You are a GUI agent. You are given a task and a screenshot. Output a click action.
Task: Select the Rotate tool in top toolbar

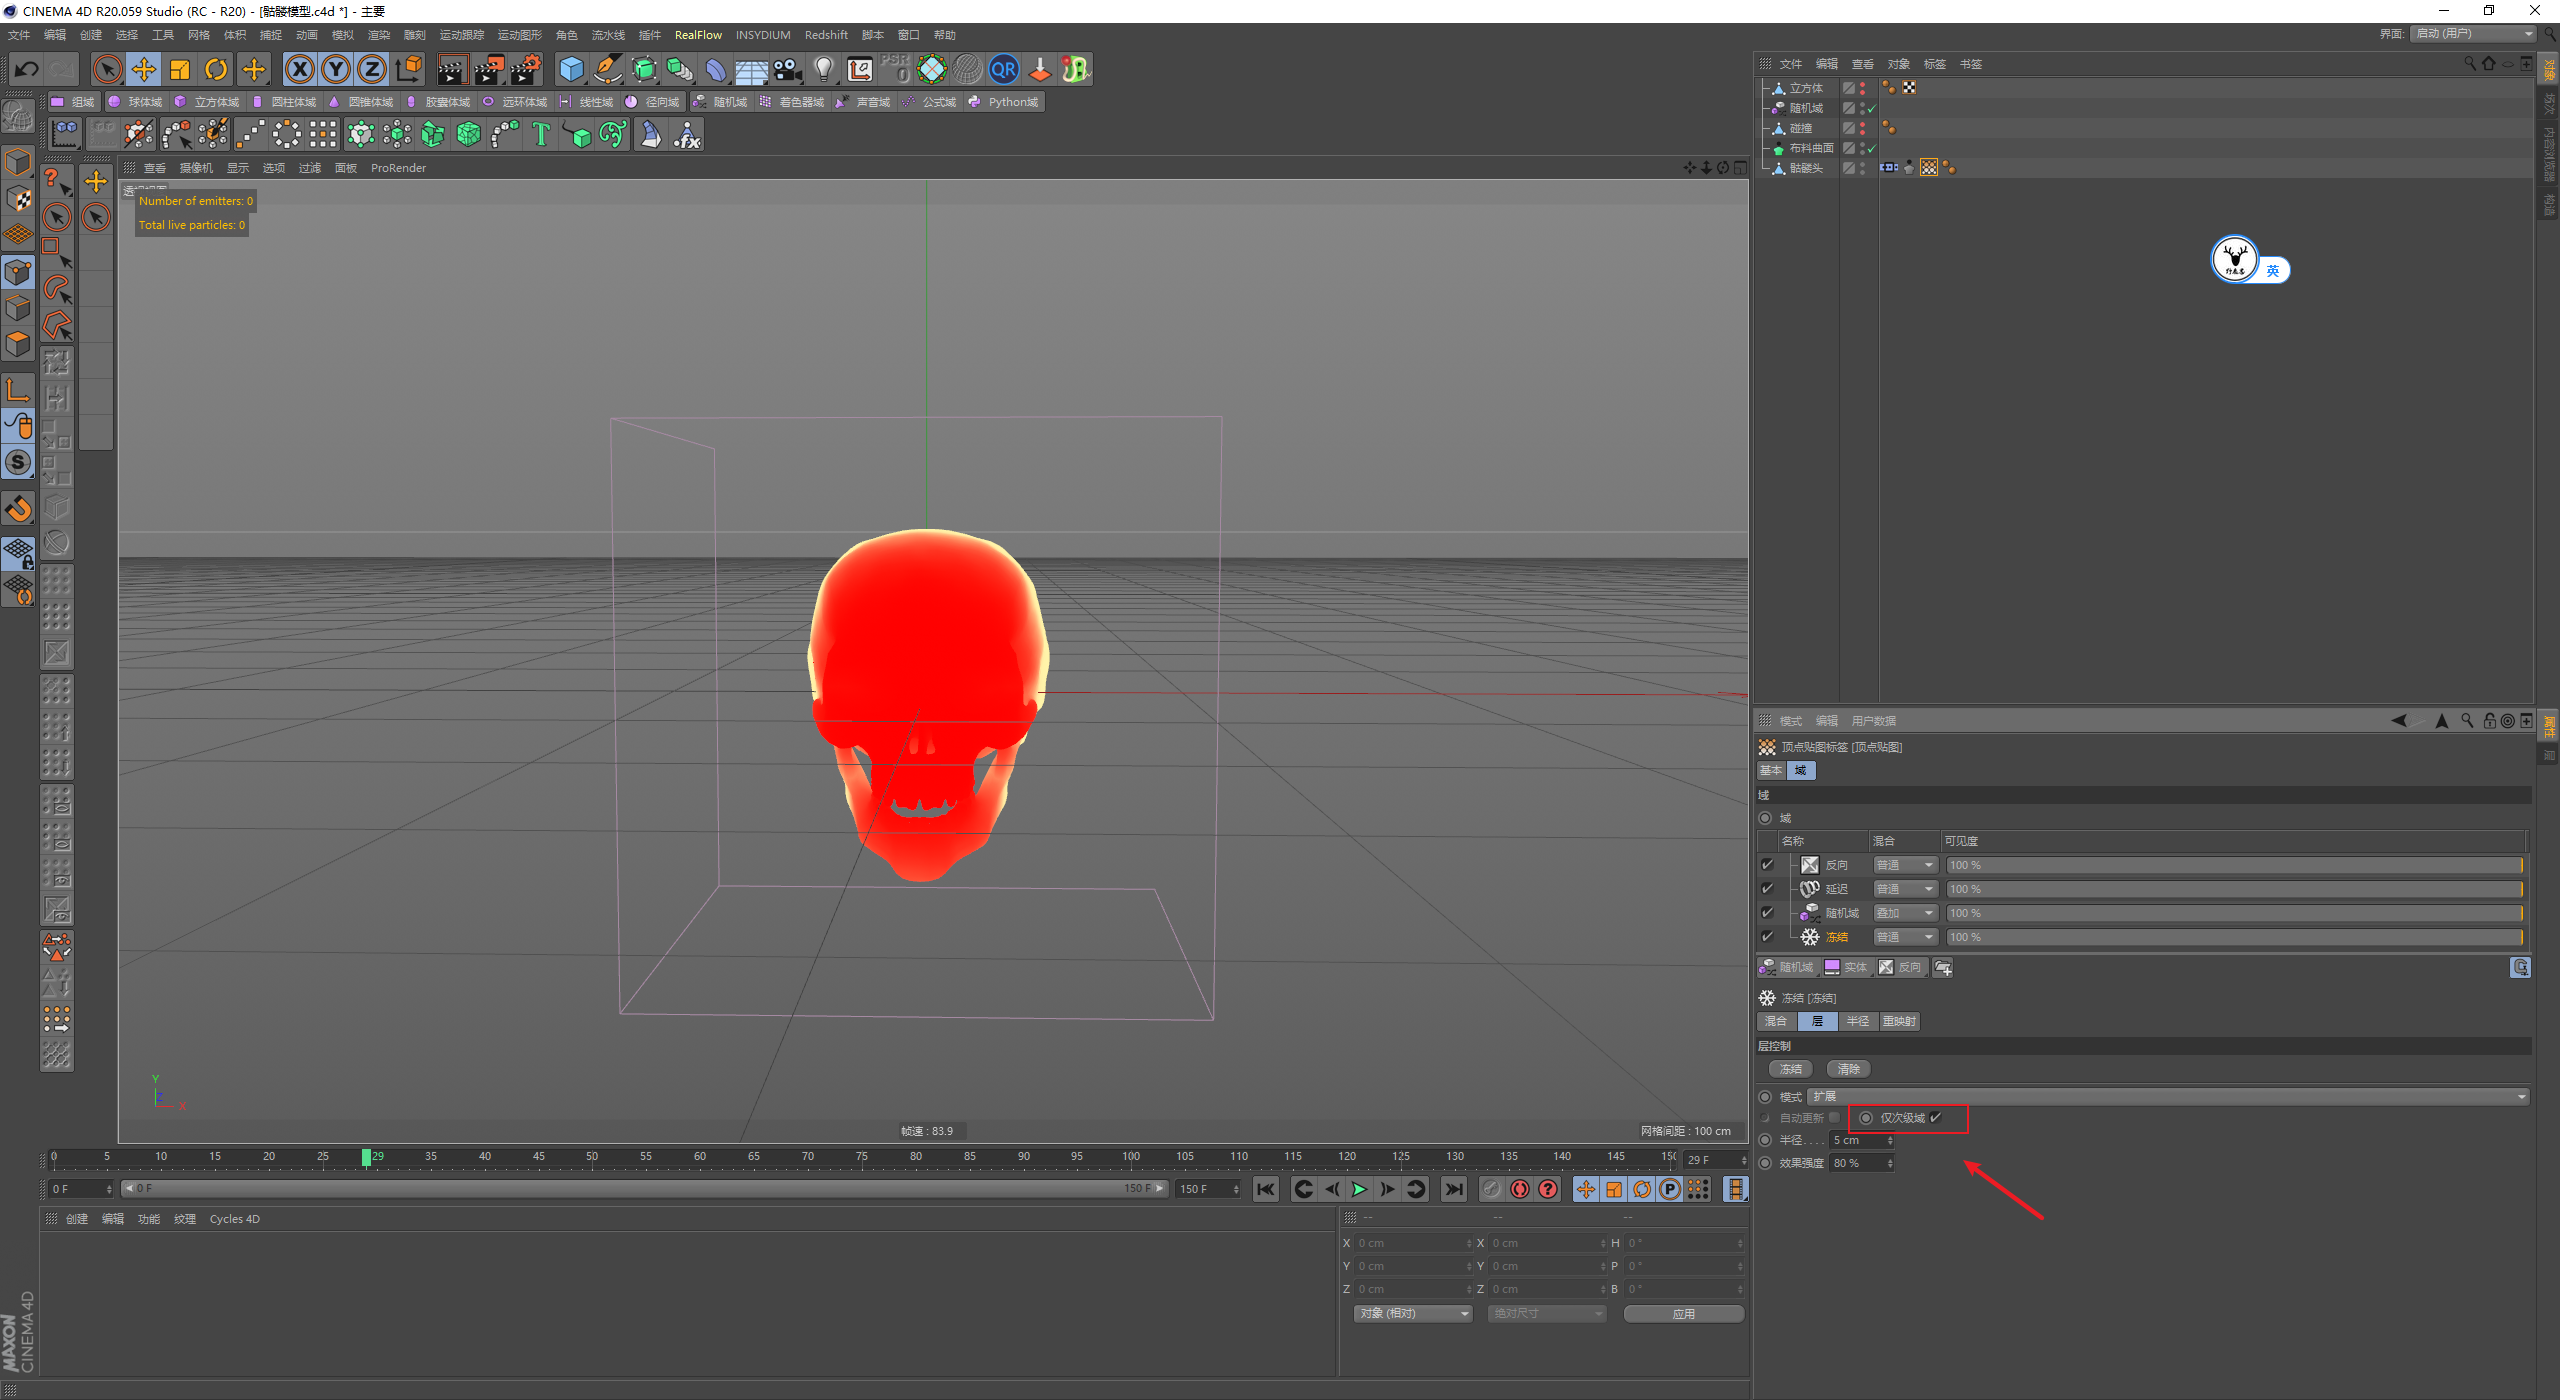[216, 69]
